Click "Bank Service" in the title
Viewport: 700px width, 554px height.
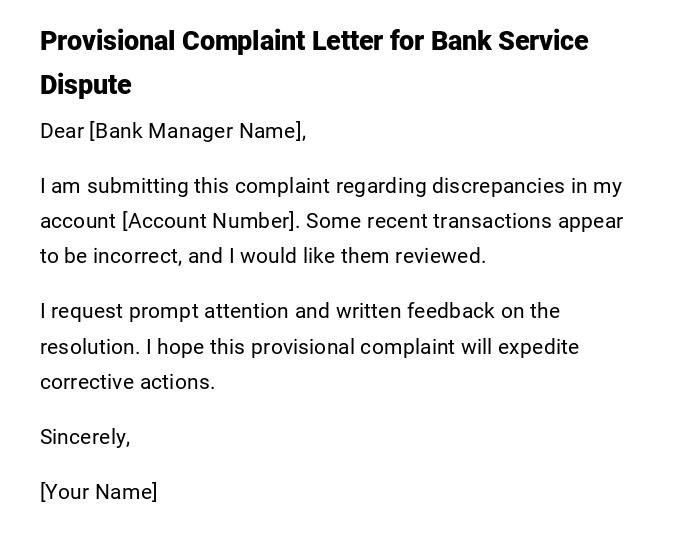(x=510, y=42)
